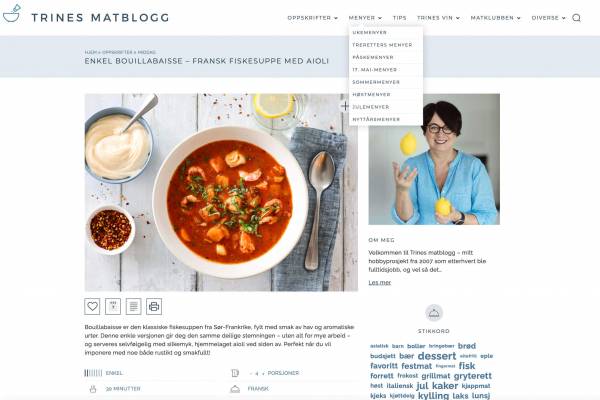Increase portions with the plus stepper

coord(263,373)
